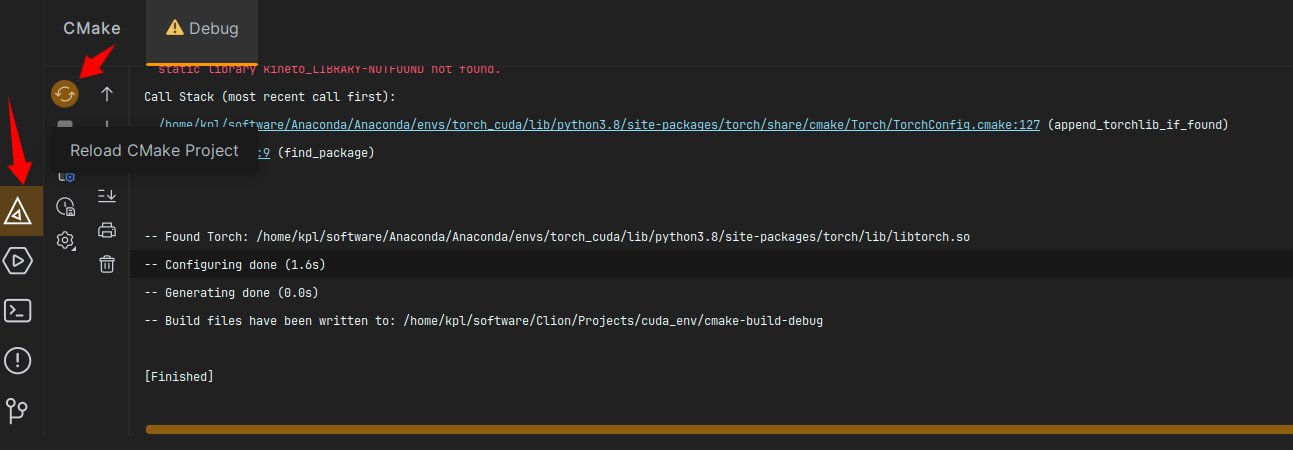
Task: Click the '-- Configuring done (1.6s)' line
Action: click(235, 265)
